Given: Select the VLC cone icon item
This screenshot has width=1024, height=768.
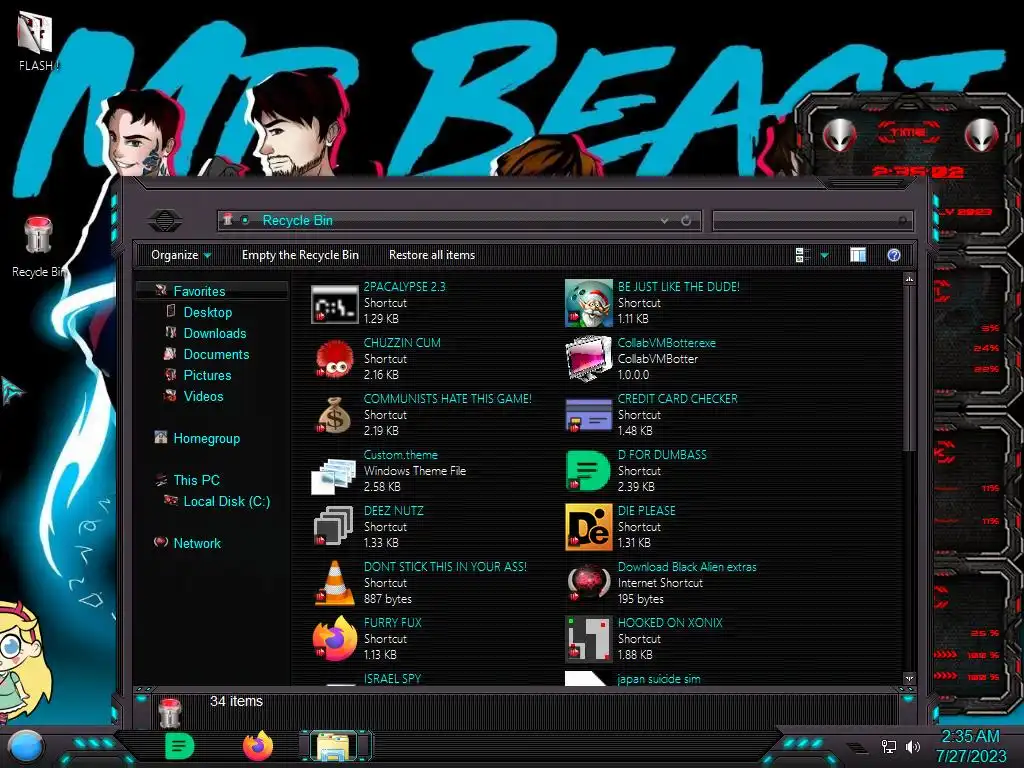Looking at the screenshot, I should click(x=334, y=583).
